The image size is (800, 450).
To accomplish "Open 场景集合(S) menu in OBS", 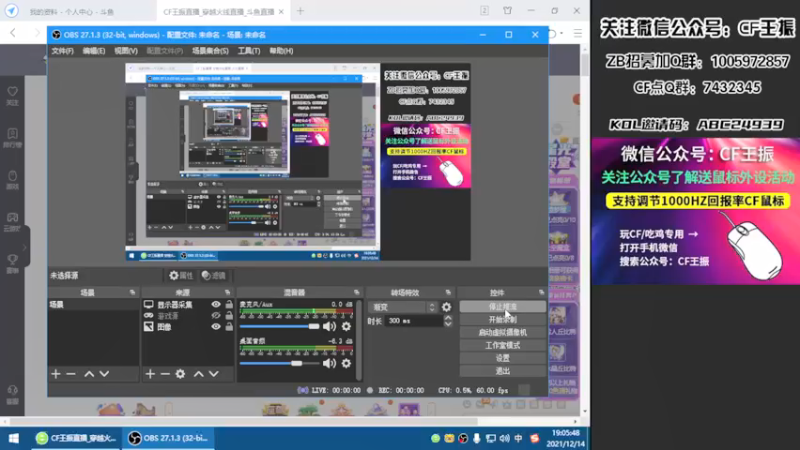I will coord(210,51).
